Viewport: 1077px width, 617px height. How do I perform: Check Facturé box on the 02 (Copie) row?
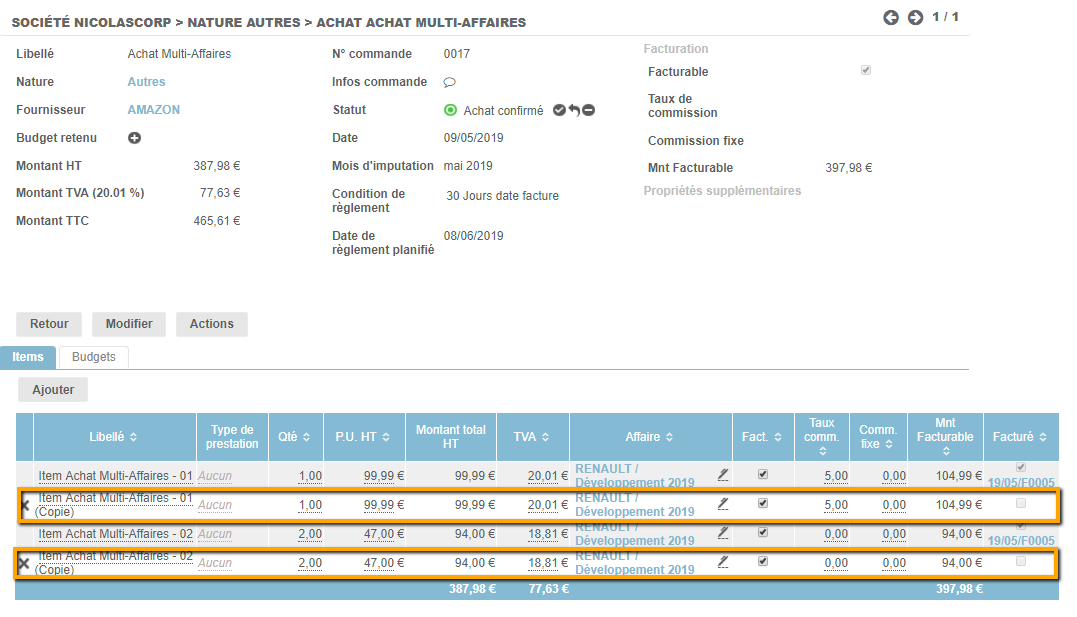(1020, 562)
